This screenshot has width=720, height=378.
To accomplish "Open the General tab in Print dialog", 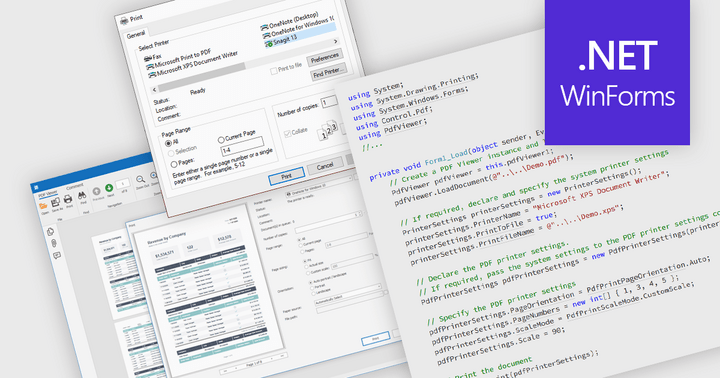I will click(136, 34).
